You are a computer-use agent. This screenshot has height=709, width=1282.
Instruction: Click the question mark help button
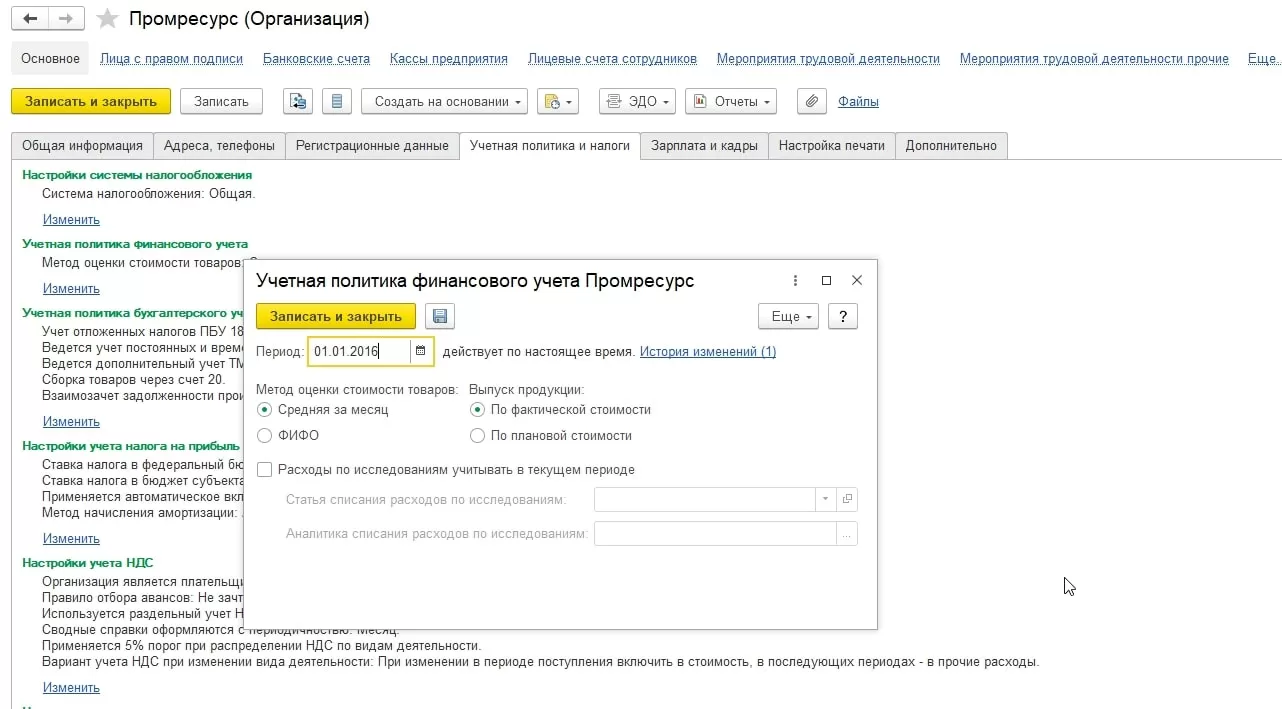843,316
